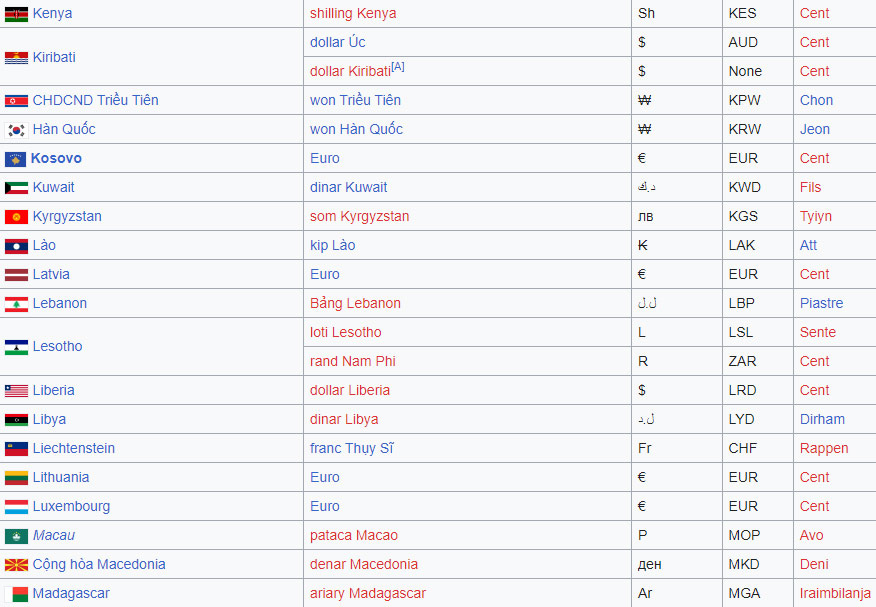Open the Madagascar country link
Viewport: 876px width, 607px height.
tap(71, 593)
